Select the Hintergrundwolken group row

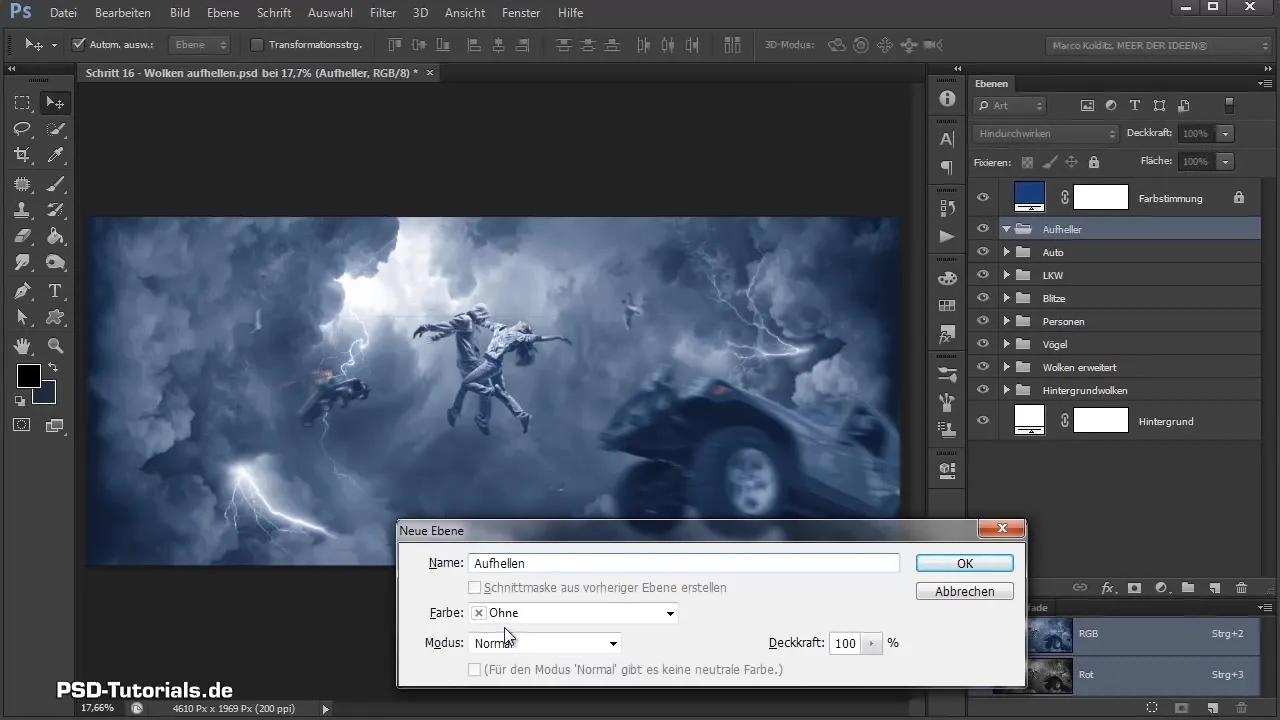click(x=1115, y=390)
